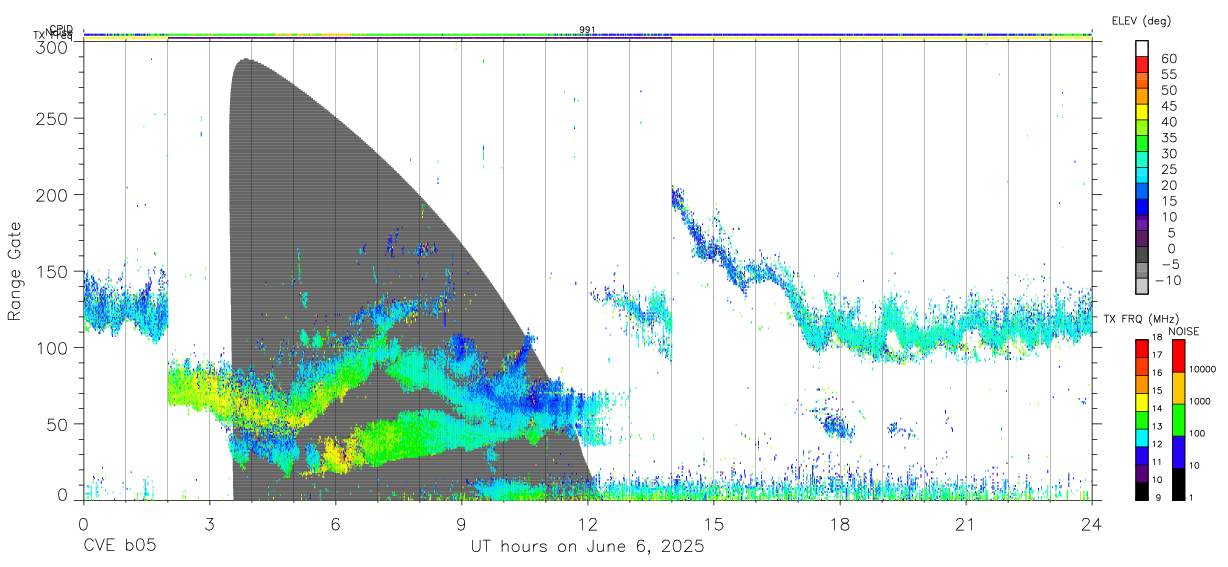The width and height of the screenshot is (1228, 567).
Task: Click the ELEV scale label 25
Action: 1168,170
